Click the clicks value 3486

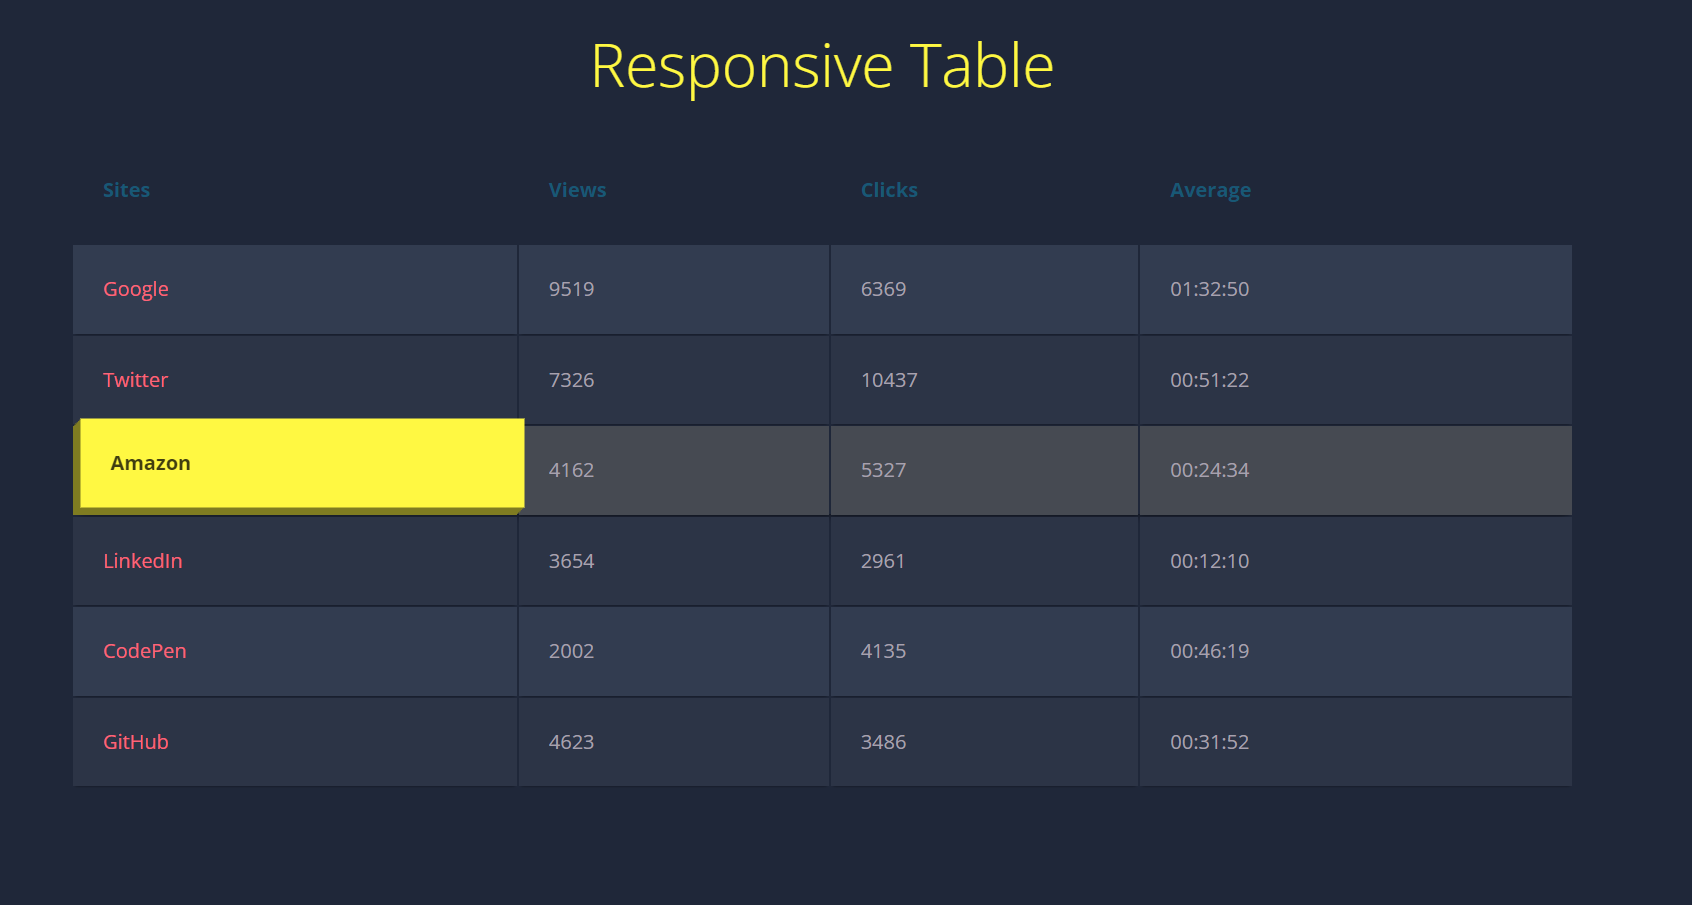coord(883,742)
